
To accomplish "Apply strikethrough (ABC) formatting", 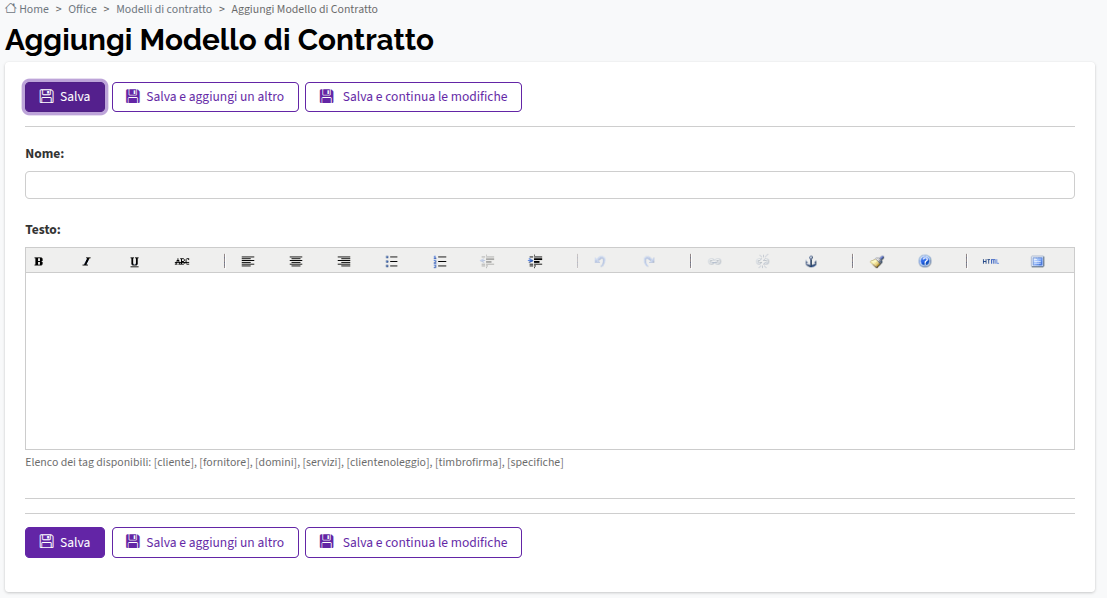I will coord(182,261).
